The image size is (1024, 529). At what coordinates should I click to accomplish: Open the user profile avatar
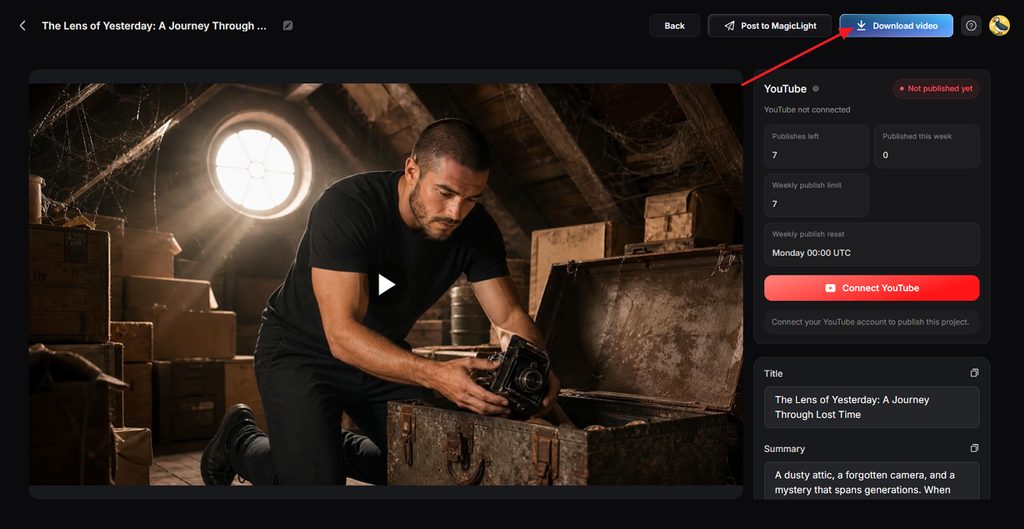(999, 26)
